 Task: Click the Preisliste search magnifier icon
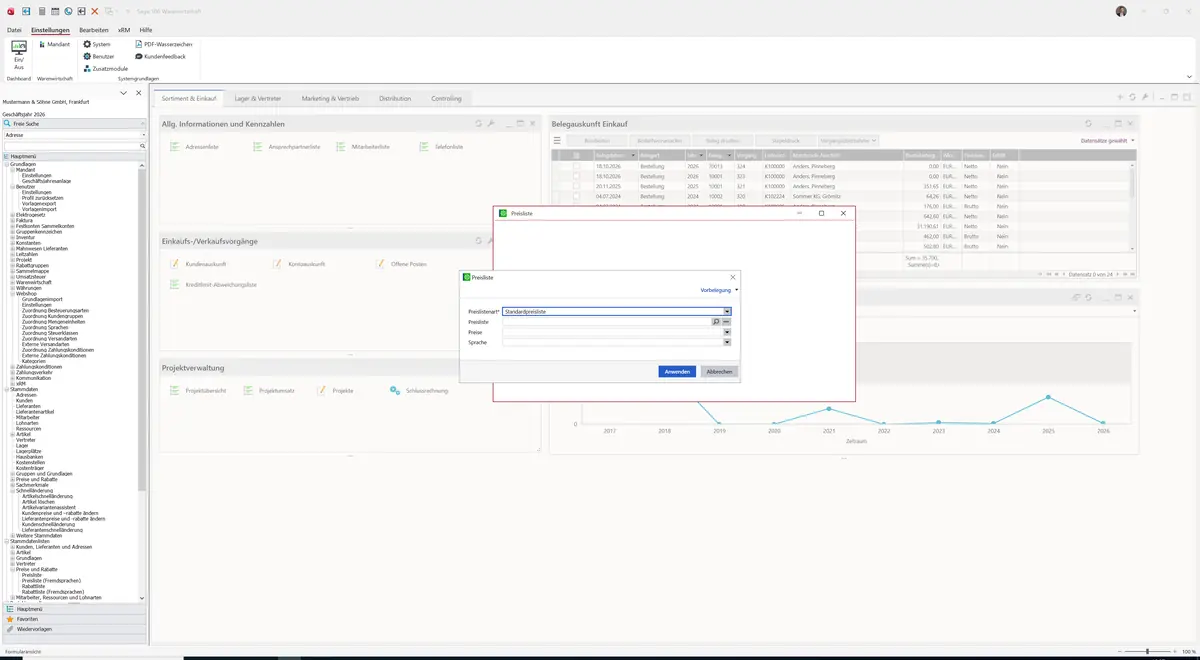pos(716,322)
